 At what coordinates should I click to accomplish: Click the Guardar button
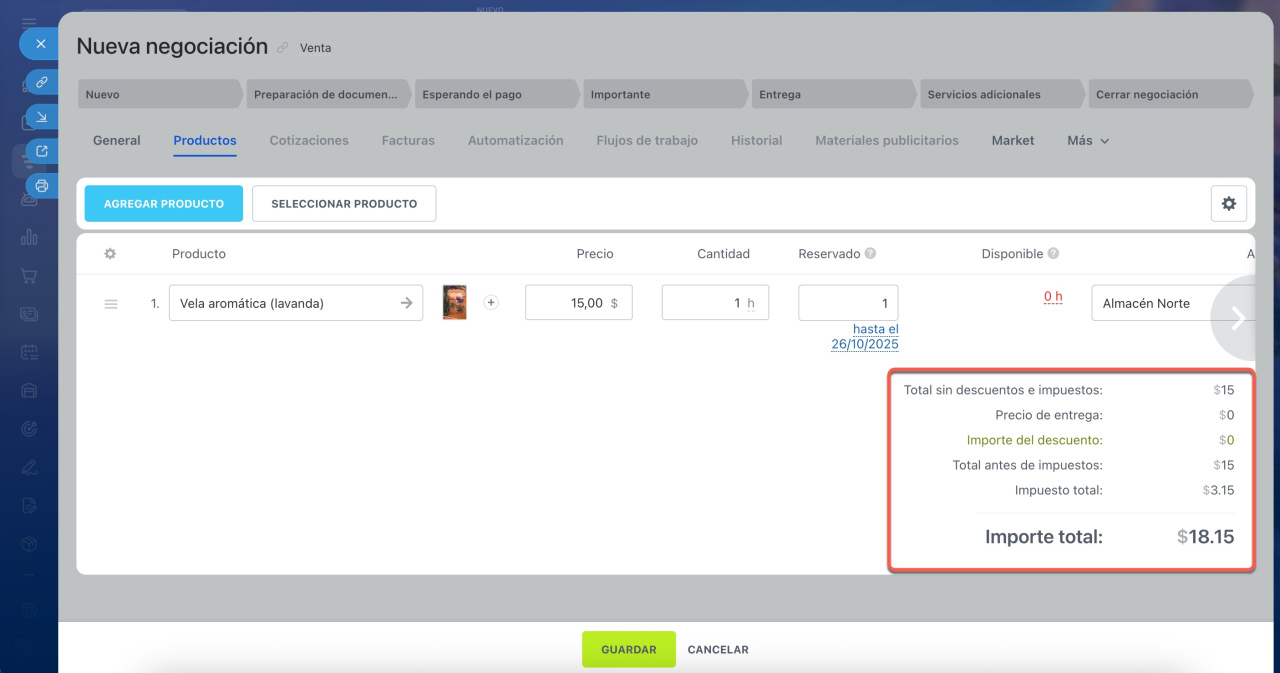click(x=628, y=649)
